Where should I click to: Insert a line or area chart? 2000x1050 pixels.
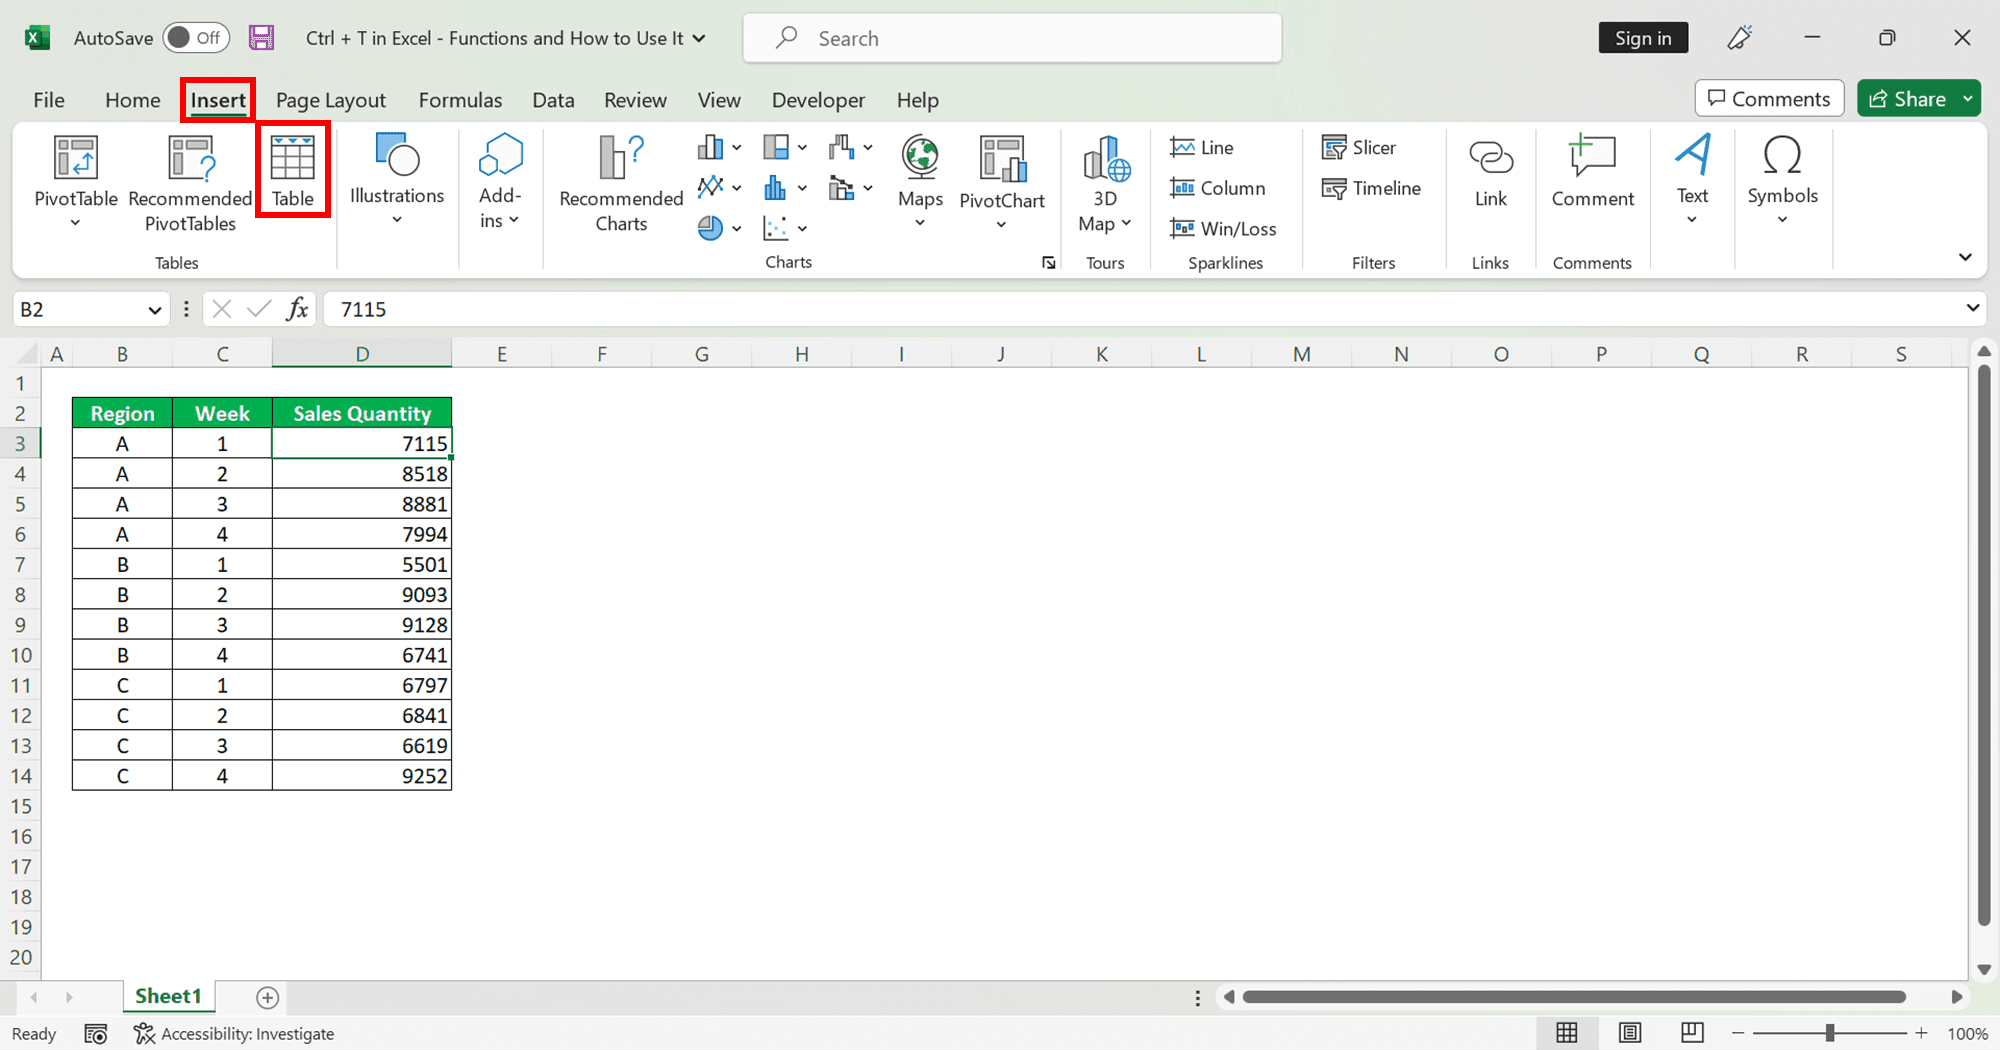pos(719,188)
